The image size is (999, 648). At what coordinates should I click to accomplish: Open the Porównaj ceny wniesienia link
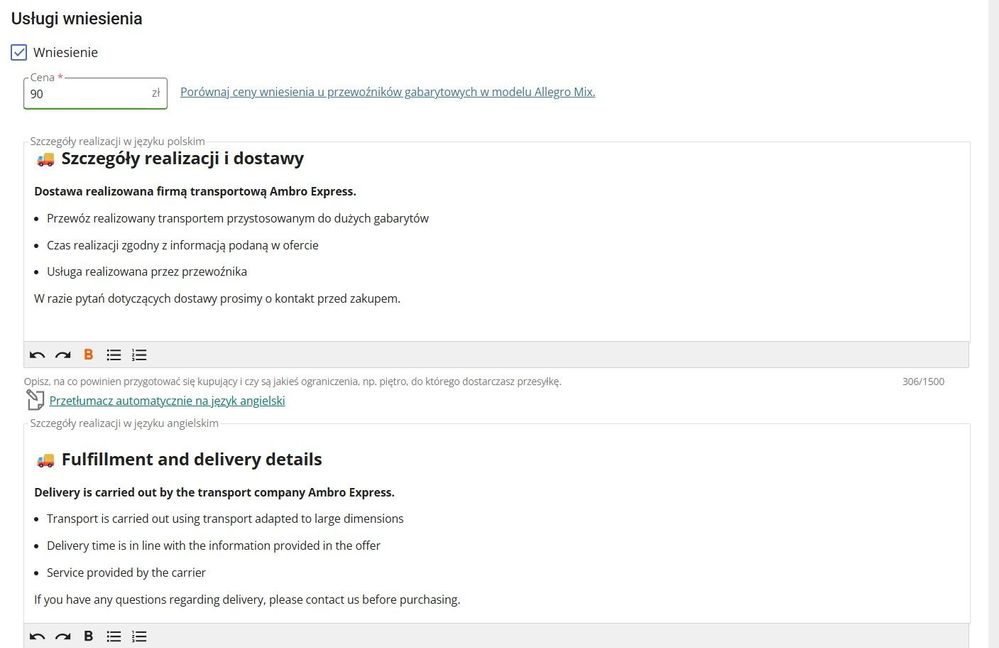(x=387, y=92)
